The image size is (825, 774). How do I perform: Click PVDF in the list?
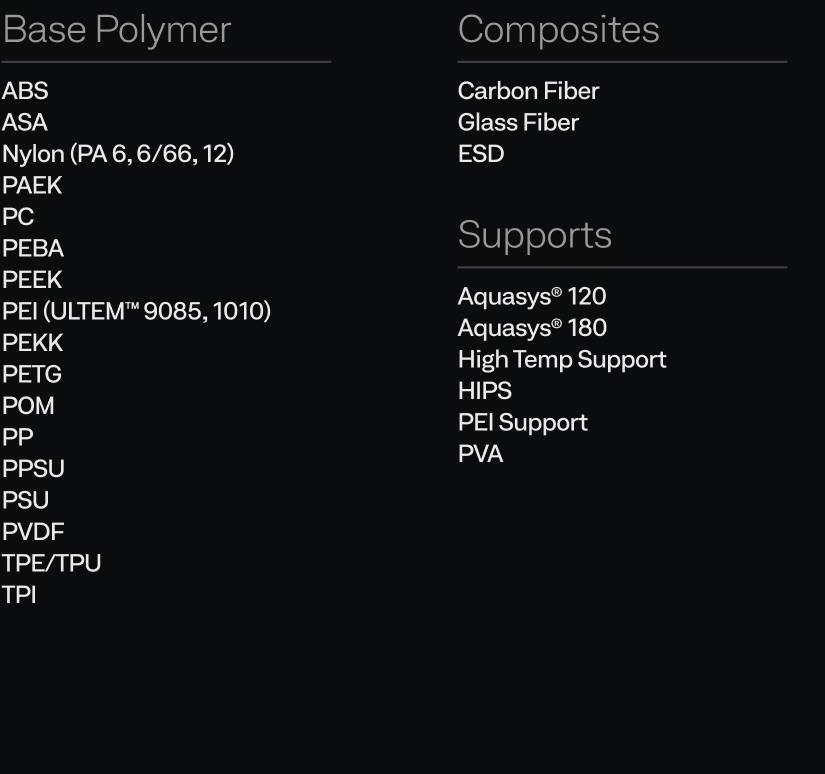(33, 532)
